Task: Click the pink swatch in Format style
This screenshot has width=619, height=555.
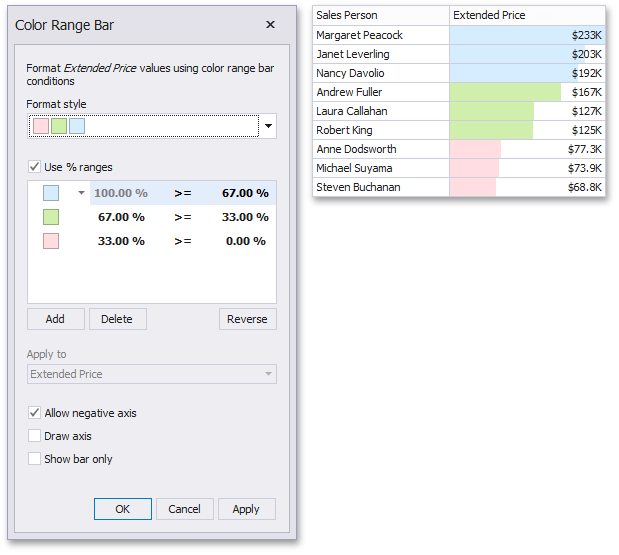Action: [41, 126]
